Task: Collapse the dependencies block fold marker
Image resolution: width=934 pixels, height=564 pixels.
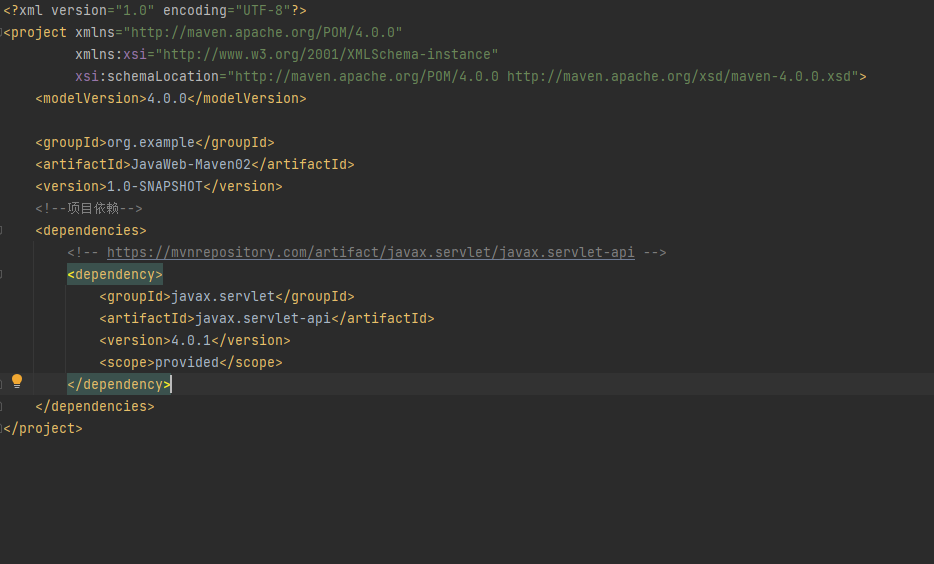Action: [x=4, y=230]
